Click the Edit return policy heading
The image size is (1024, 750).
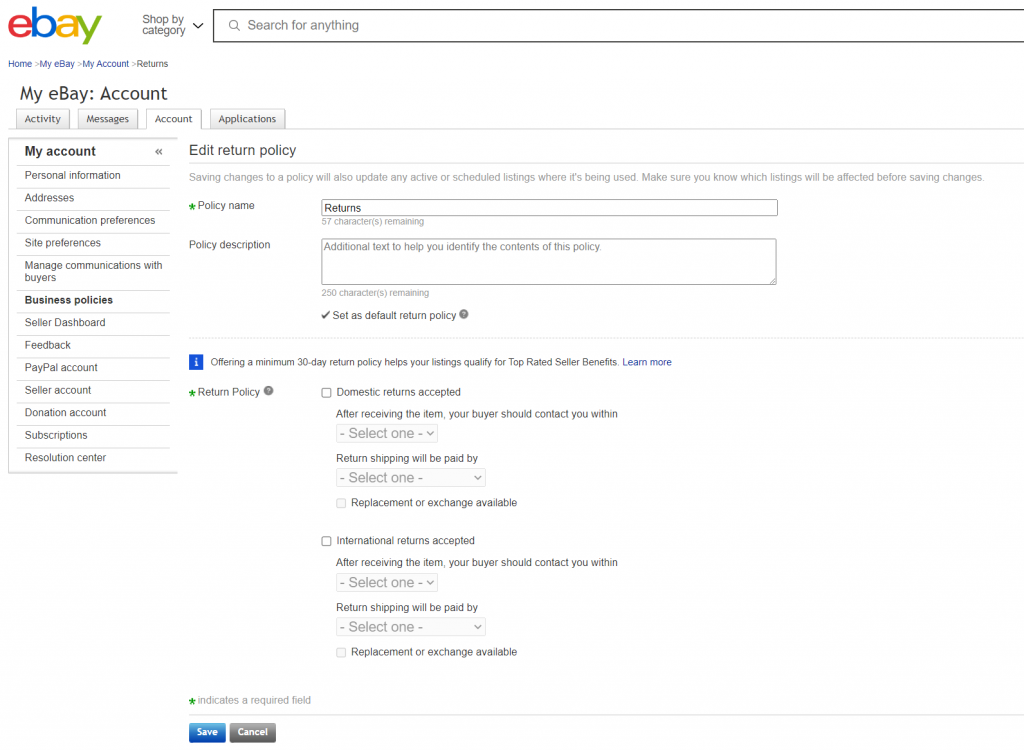click(242, 150)
